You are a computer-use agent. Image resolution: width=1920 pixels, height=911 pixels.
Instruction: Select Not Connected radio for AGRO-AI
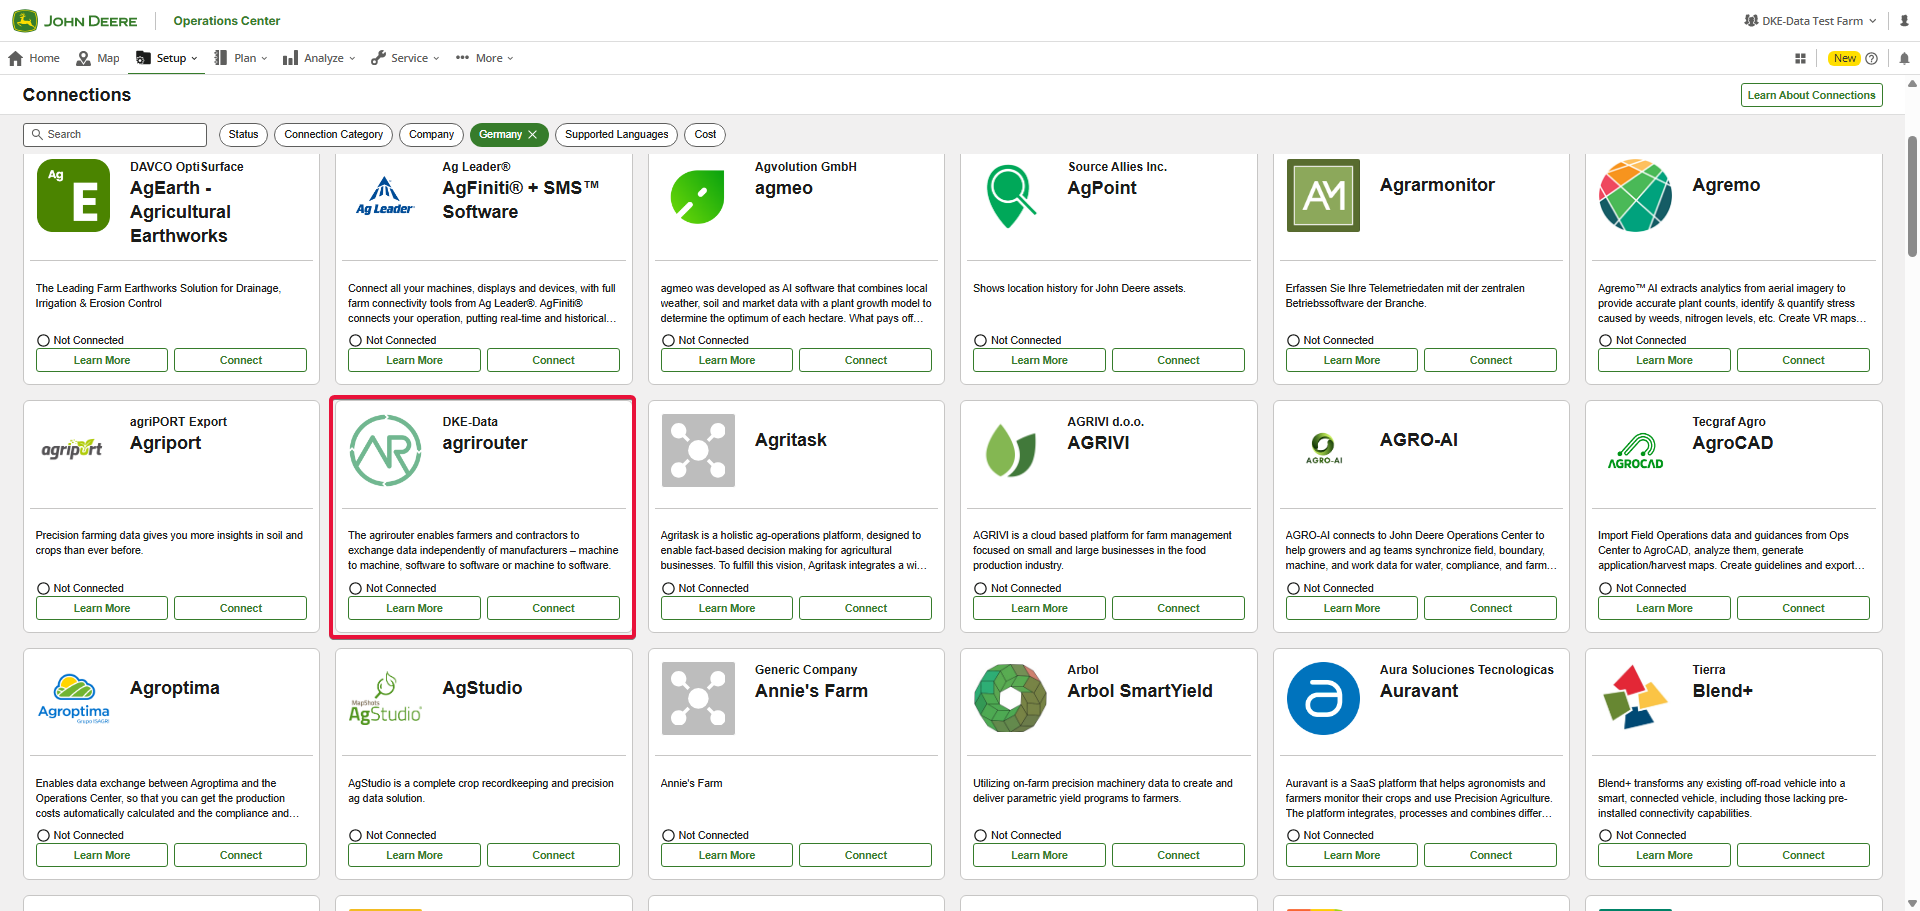(x=1293, y=589)
